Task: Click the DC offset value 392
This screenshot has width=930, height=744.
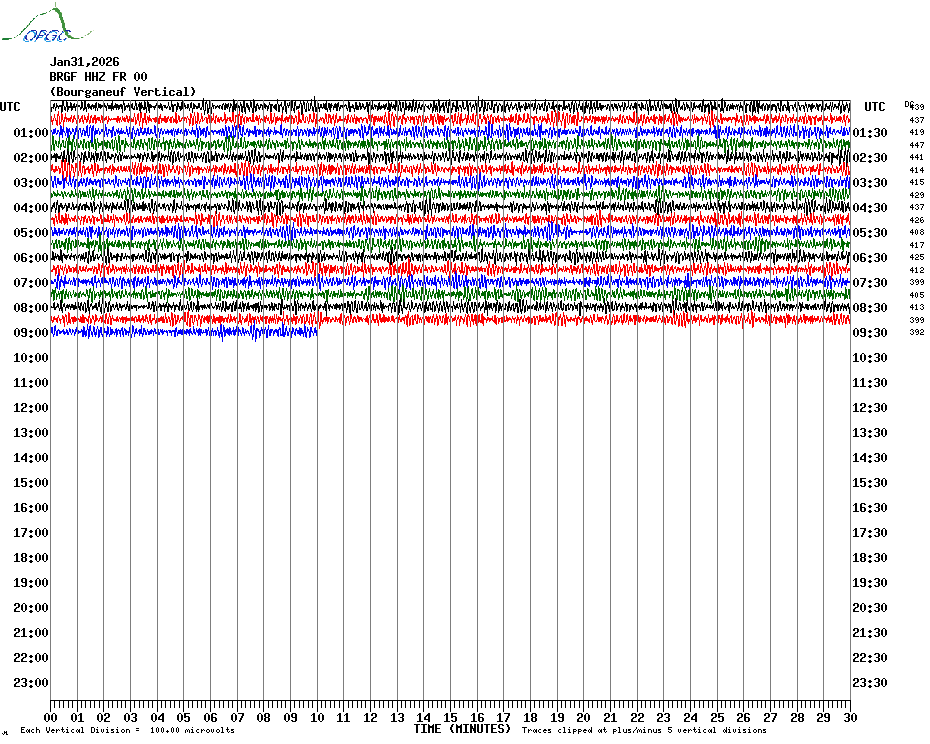Action: click(x=917, y=332)
